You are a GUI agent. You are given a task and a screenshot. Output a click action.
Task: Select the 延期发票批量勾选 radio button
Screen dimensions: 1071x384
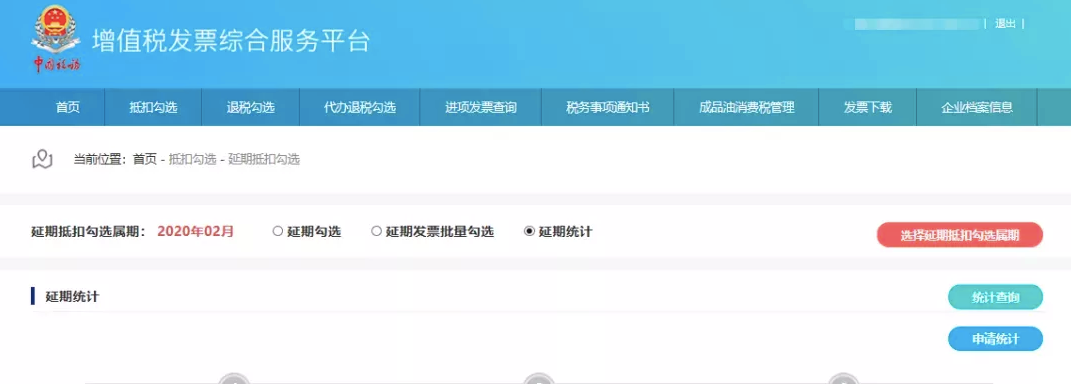376,232
